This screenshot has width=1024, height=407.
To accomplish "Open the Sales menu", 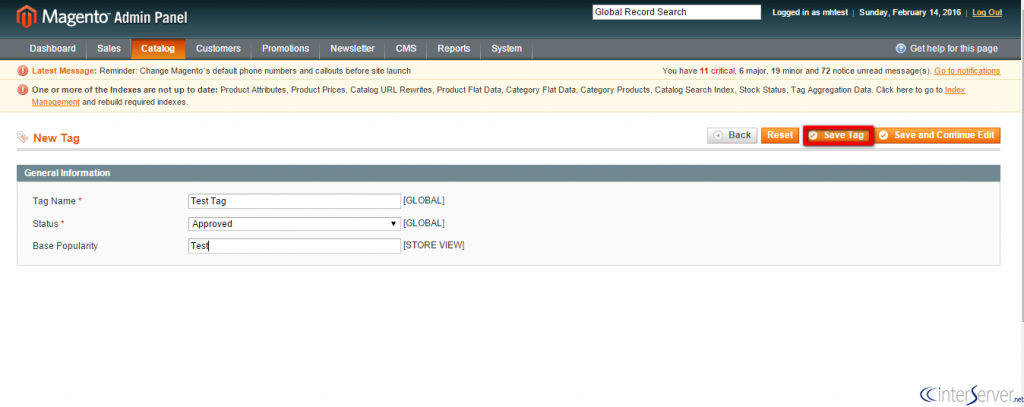I will (x=109, y=48).
